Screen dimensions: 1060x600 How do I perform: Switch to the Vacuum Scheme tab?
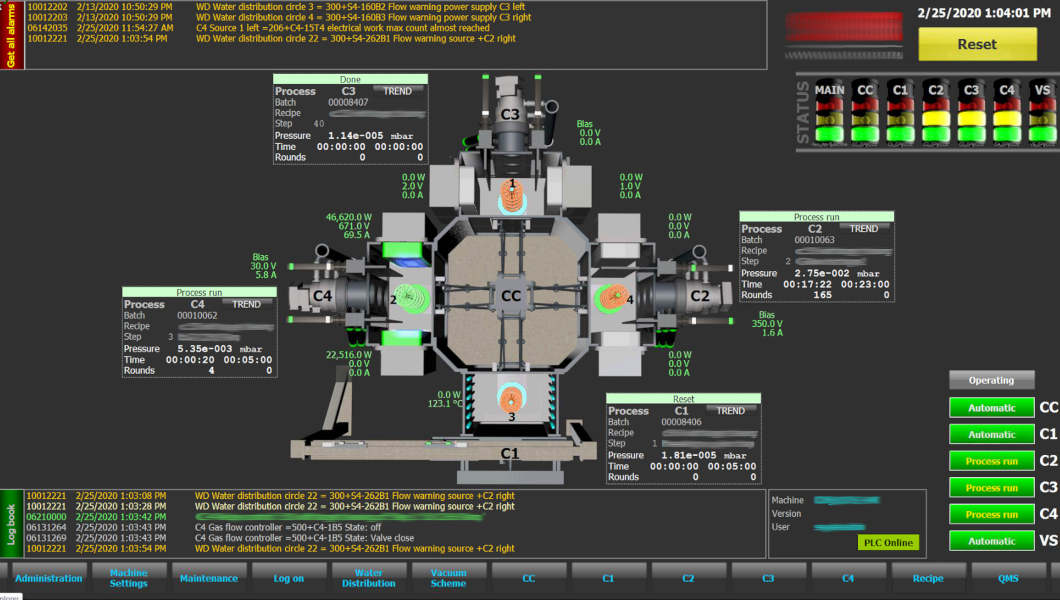click(x=448, y=578)
